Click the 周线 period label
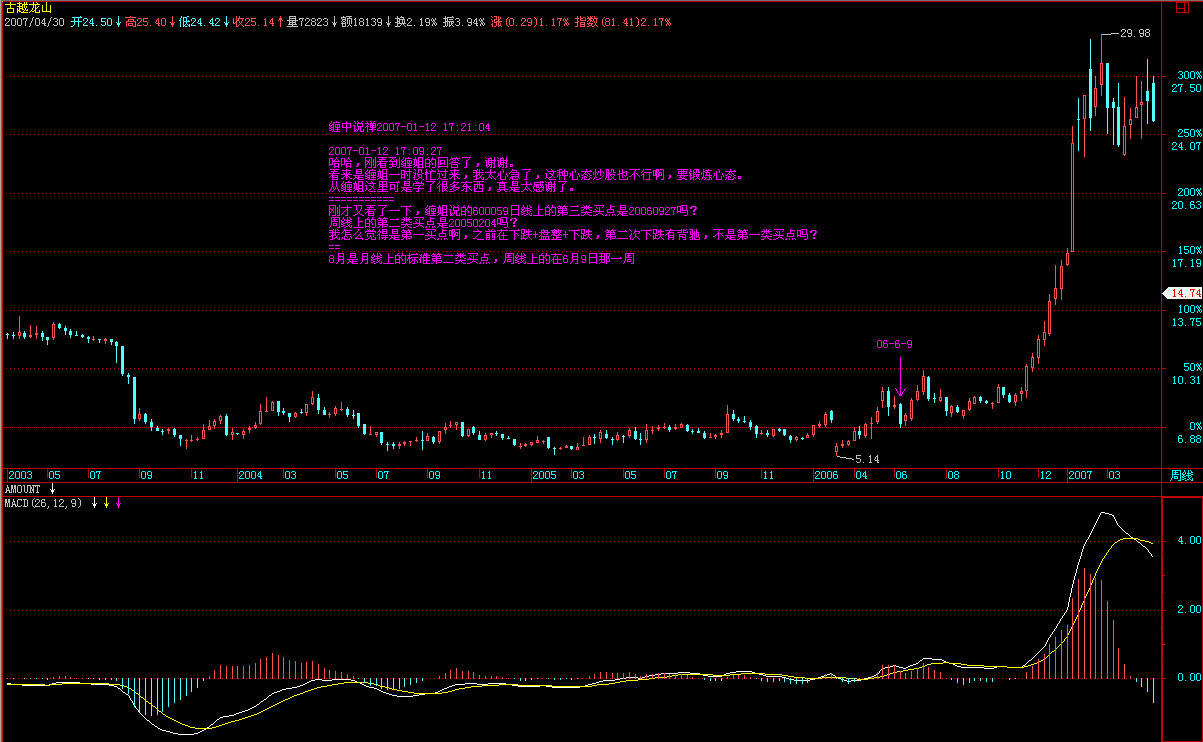Screen dimensions: 1203x742 tap(1181, 475)
